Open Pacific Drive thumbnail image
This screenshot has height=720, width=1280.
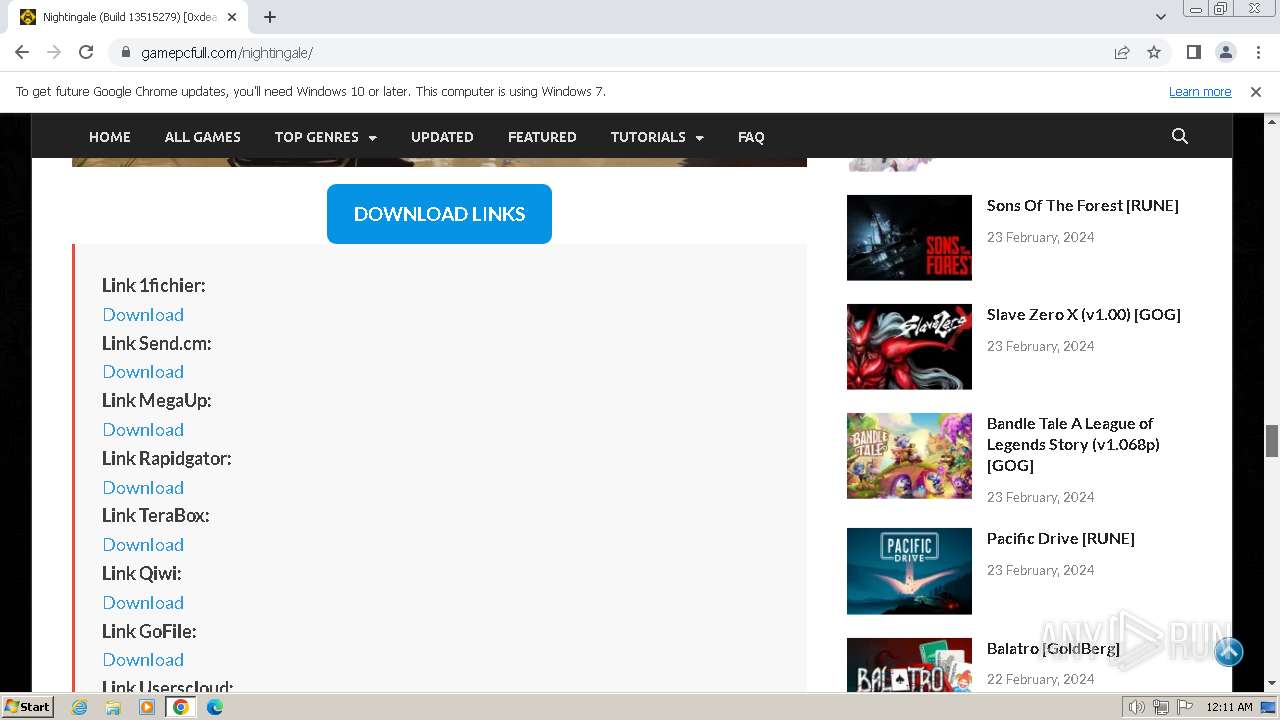(909, 571)
